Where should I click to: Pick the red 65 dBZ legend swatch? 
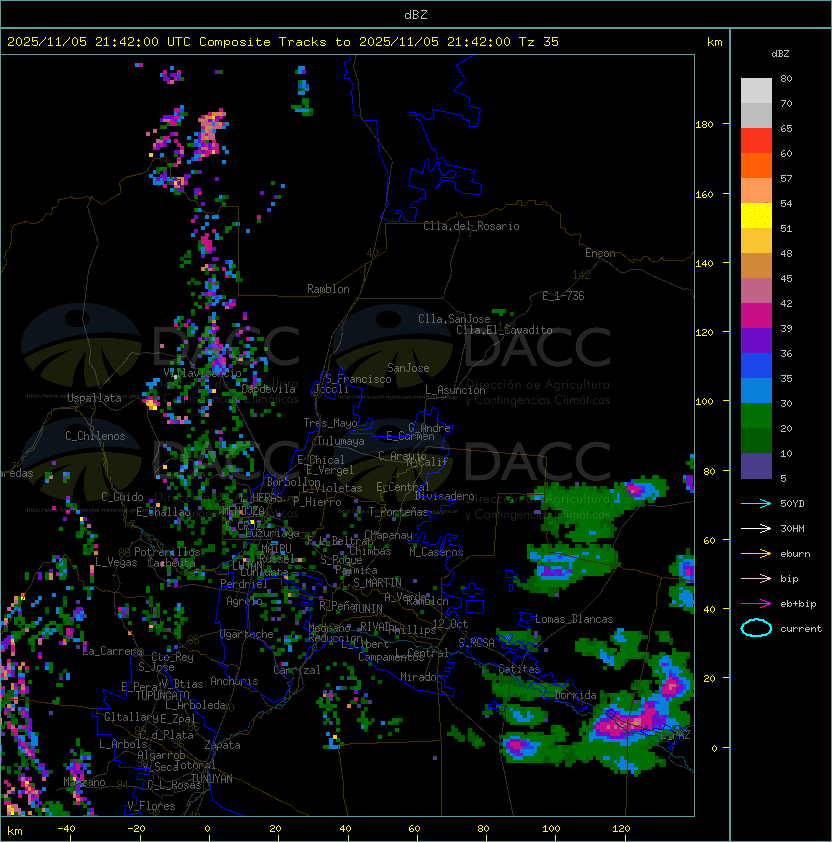pos(756,141)
